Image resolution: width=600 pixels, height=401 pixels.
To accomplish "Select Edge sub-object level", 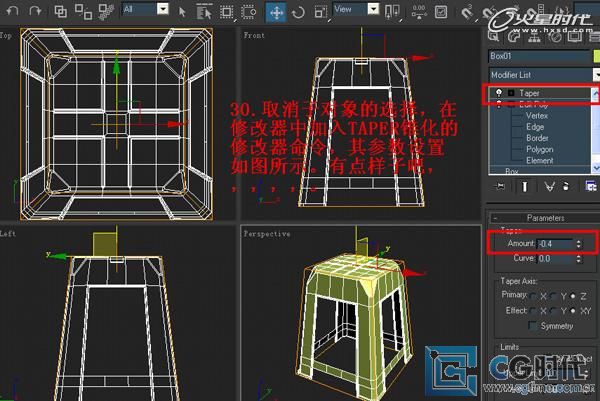I will (535, 127).
